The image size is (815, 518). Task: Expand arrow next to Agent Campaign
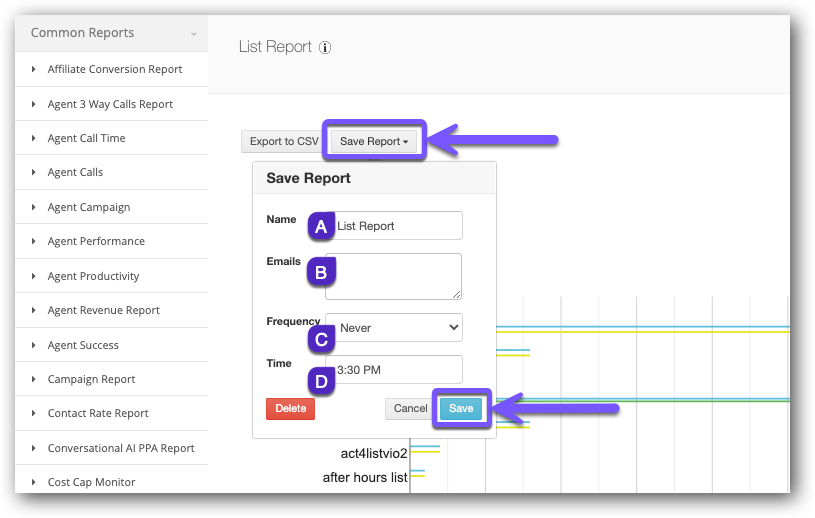click(34, 207)
